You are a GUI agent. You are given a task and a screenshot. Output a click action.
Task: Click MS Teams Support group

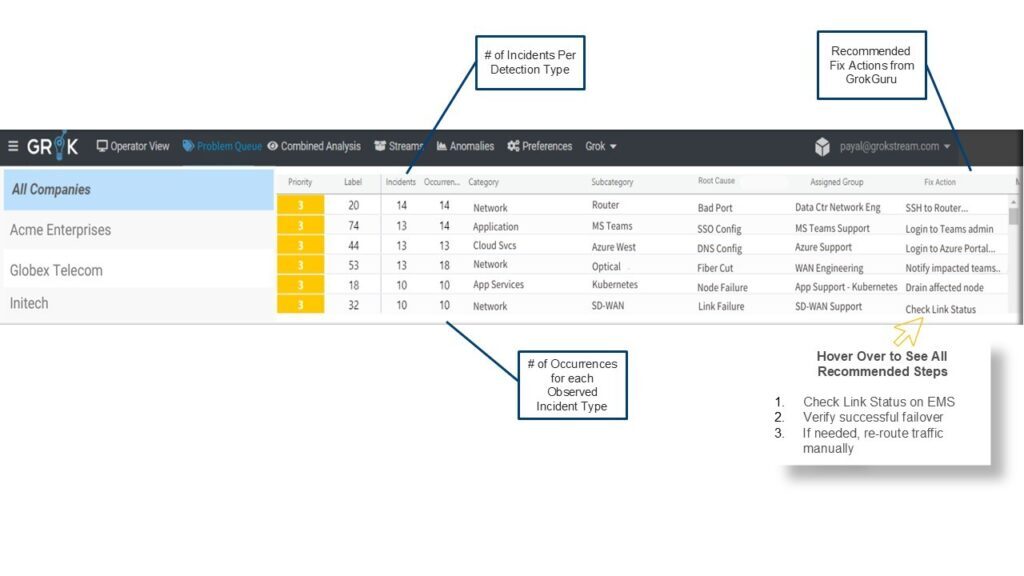[x=832, y=228]
